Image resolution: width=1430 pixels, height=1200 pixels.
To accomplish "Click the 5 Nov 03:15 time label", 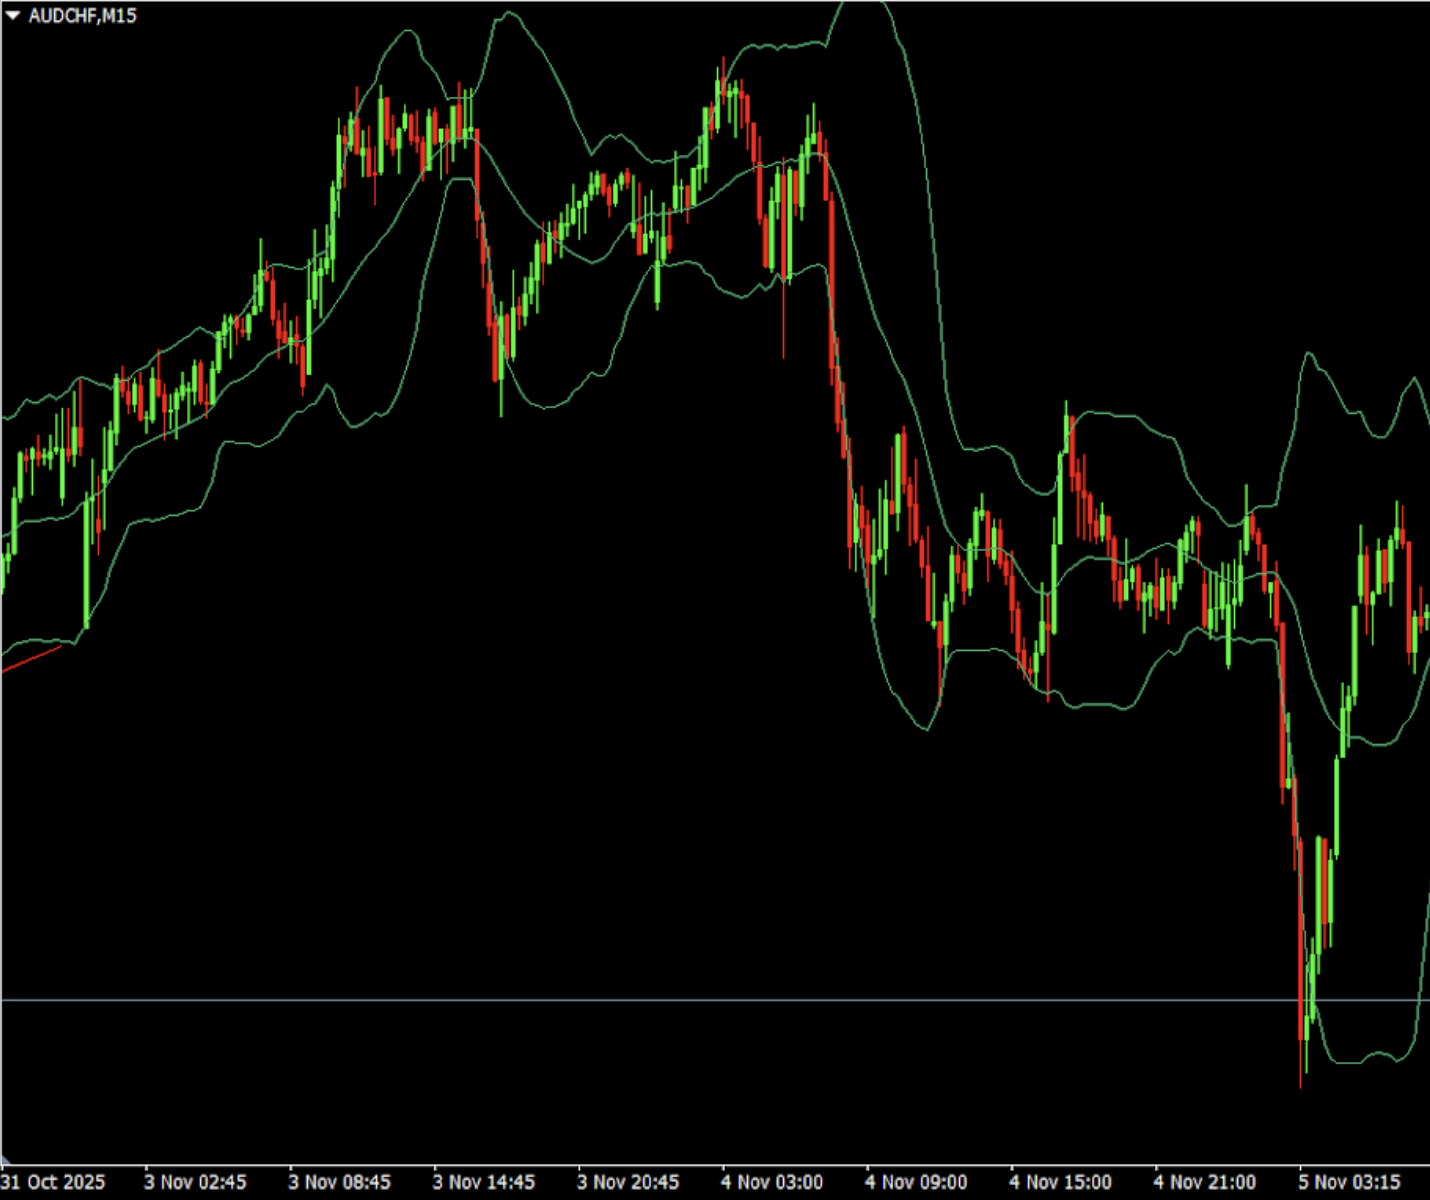I will click(1348, 1182).
